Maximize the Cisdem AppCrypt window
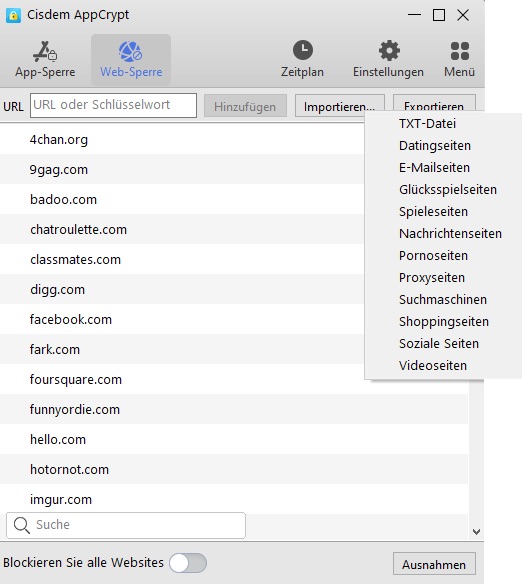Screen dimensions: 522x584 coord(439,15)
